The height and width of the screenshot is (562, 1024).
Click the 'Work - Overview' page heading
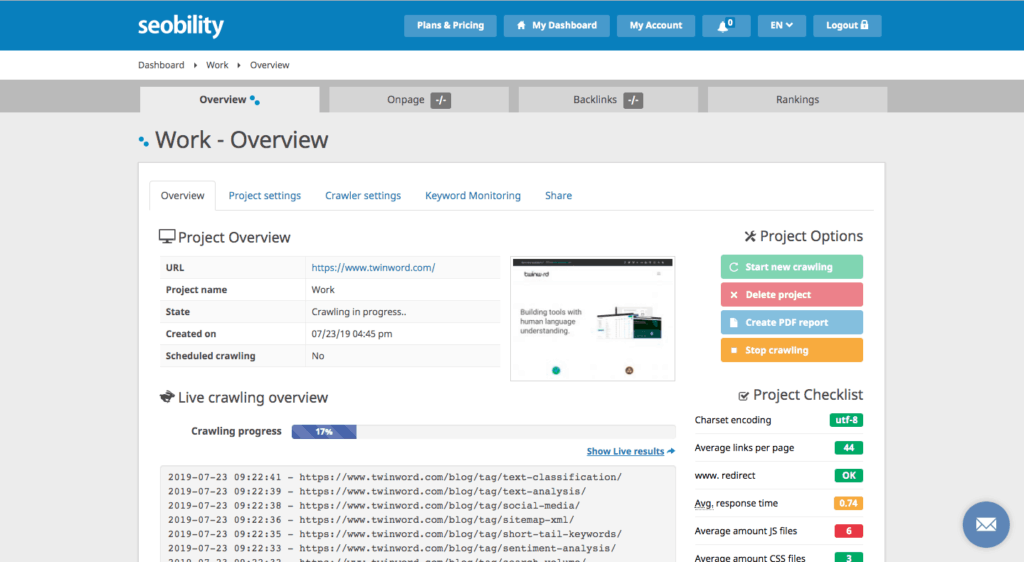coord(242,140)
